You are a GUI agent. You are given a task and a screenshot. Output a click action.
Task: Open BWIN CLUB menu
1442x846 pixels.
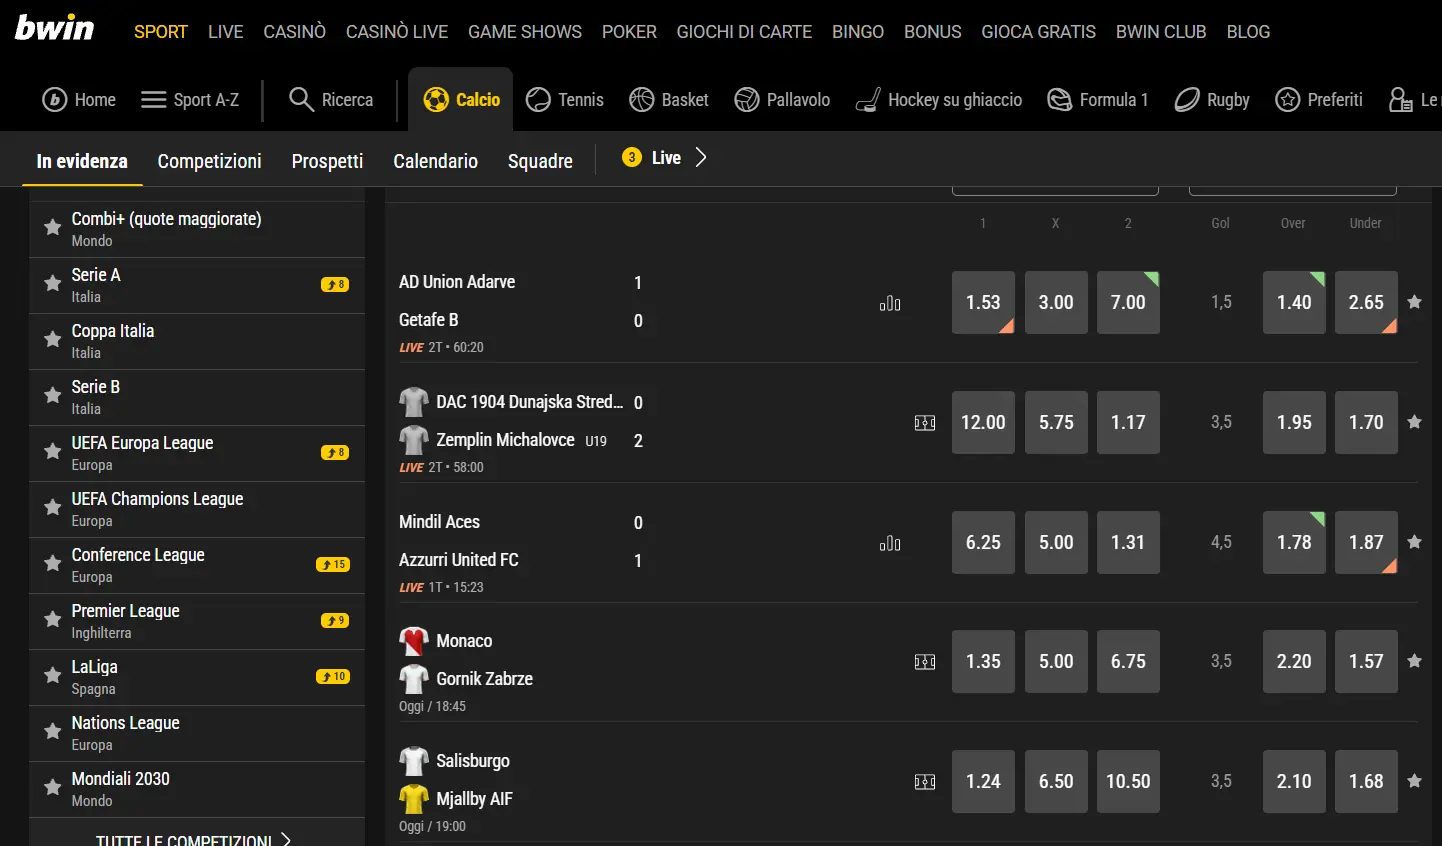click(1161, 32)
